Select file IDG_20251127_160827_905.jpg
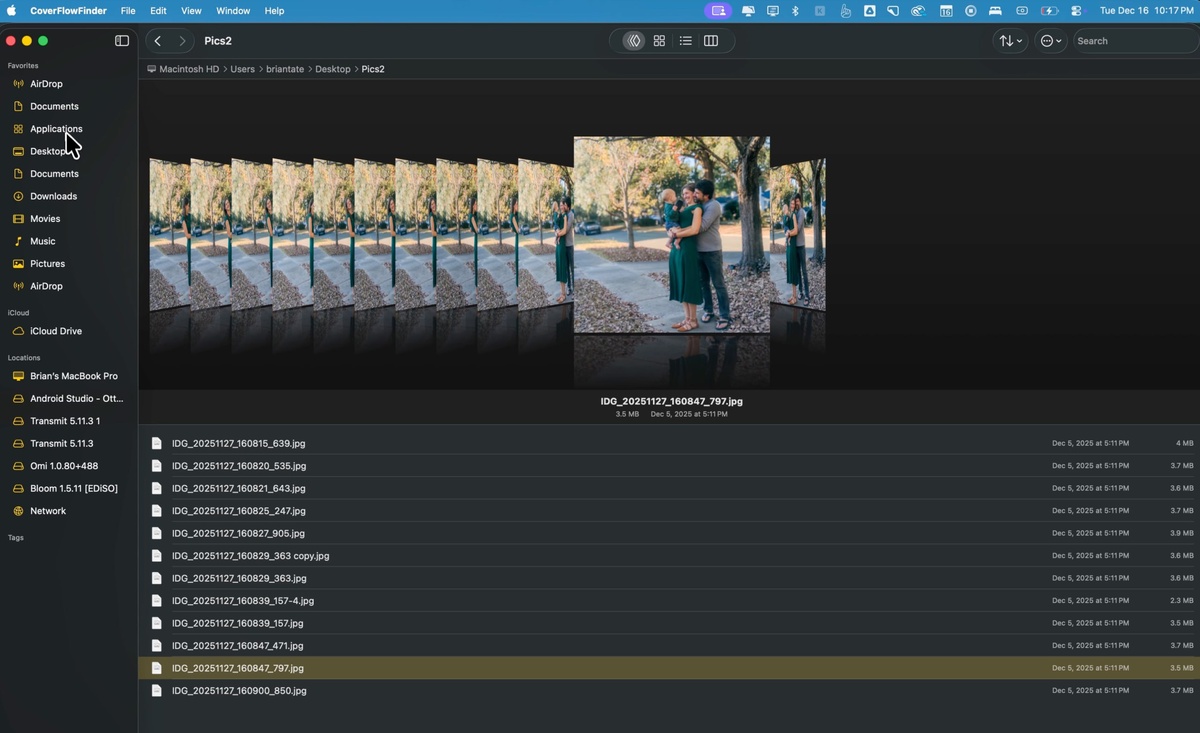This screenshot has height=733, width=1200. tap(669, 533)
